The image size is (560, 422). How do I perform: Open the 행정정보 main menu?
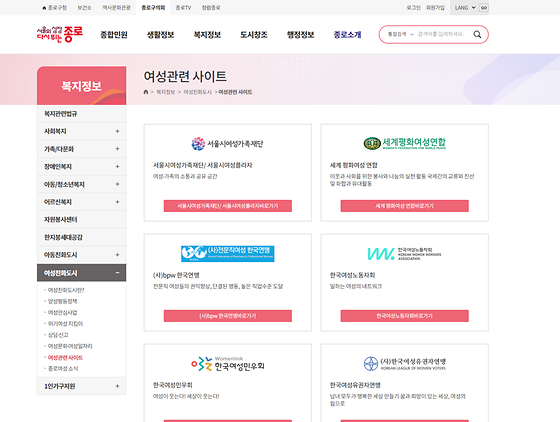(x=300, y=35)
